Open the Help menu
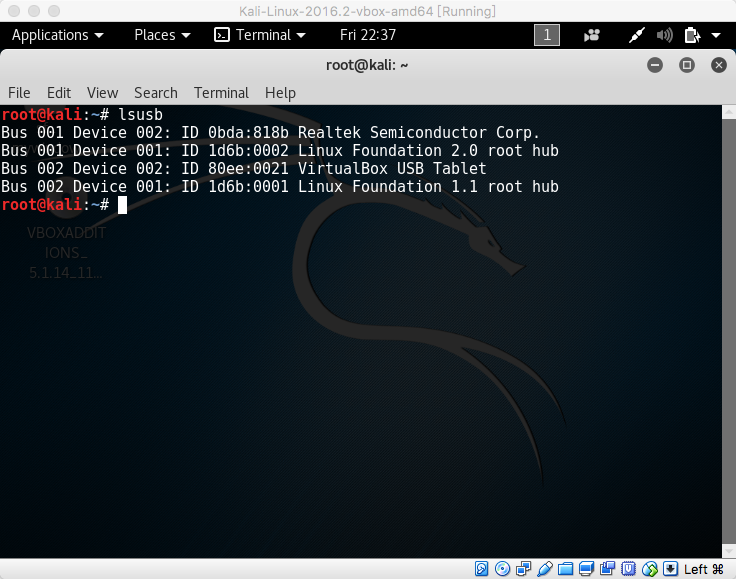This screenshot has width=736, height=579. [x=280, y=93]
